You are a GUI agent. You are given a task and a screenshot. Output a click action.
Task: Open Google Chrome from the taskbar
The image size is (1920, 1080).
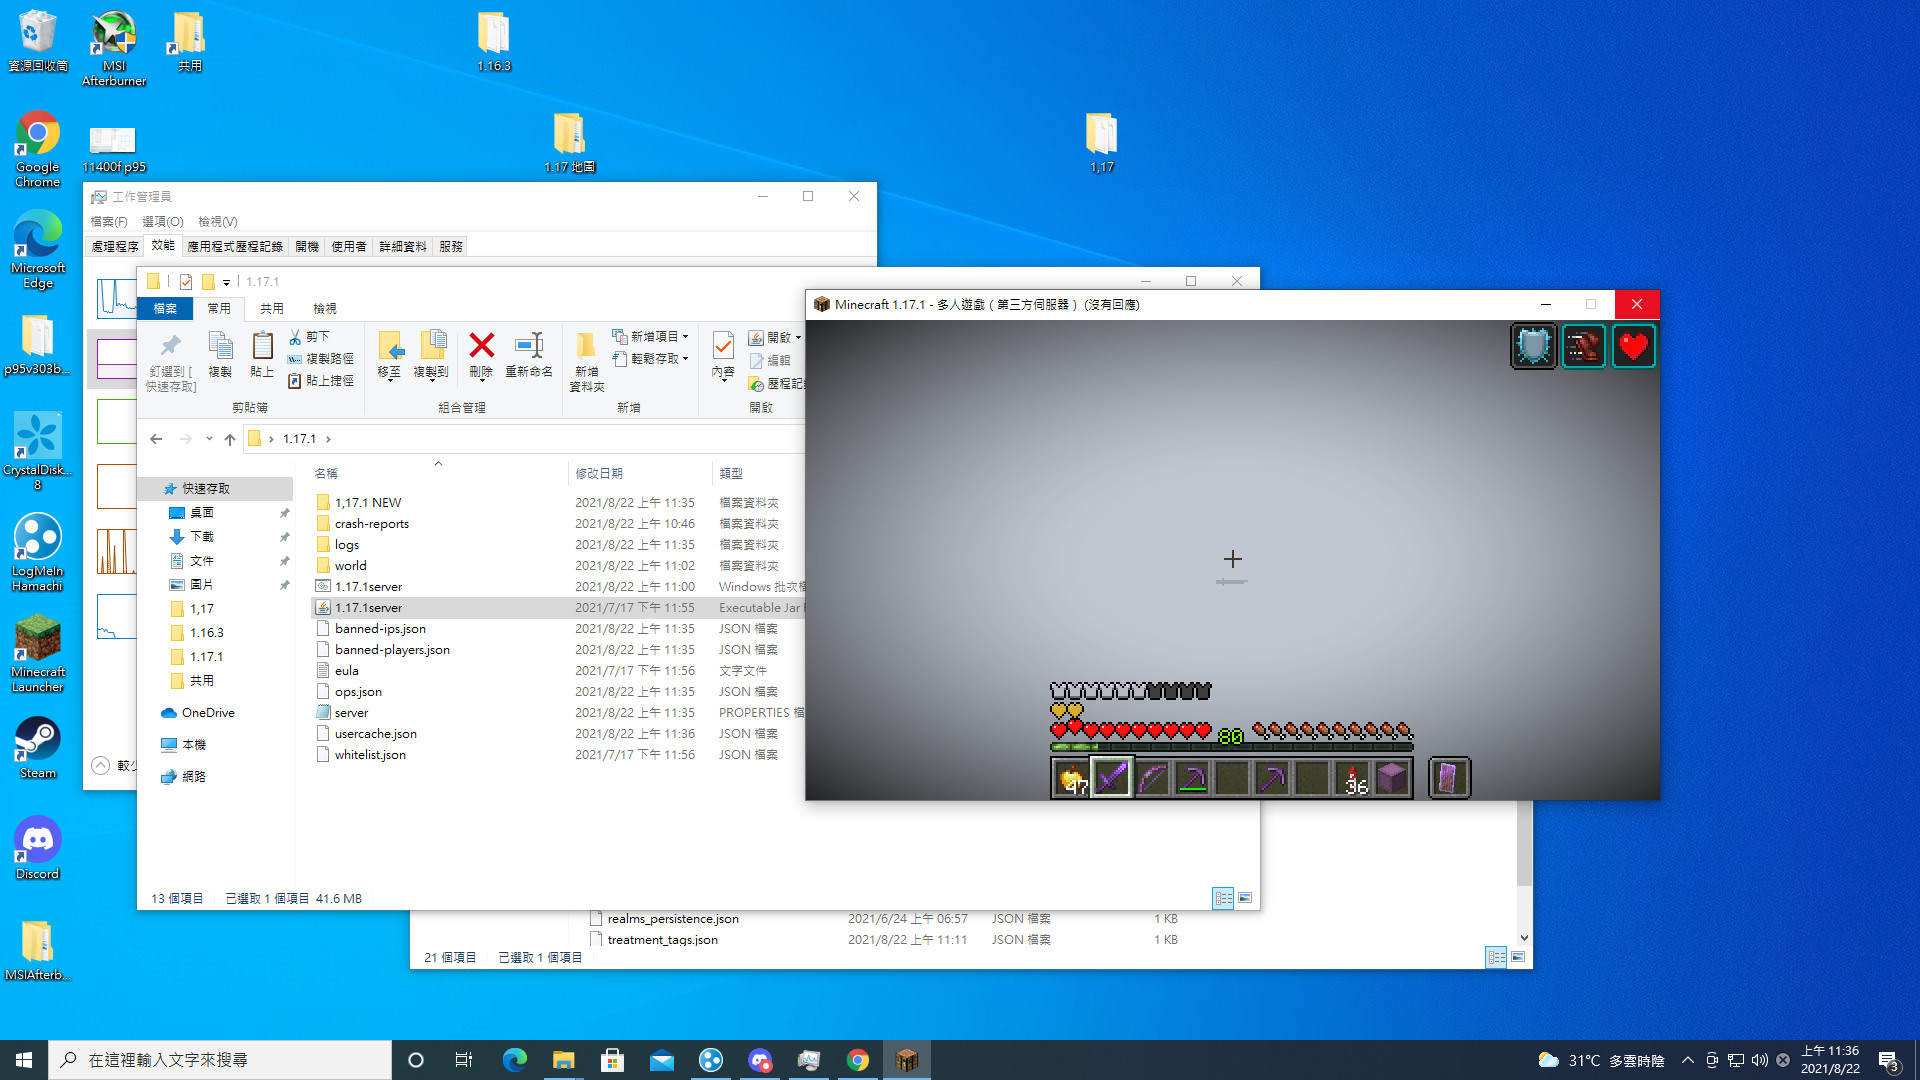click(858, 1059)
